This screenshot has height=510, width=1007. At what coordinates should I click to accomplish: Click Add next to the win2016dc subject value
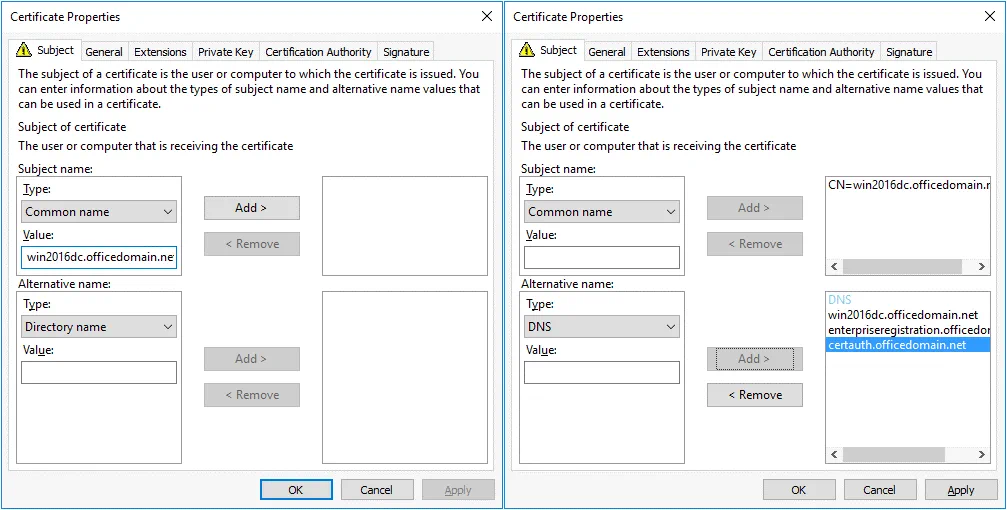pyautogui.click(x=252, y=208)
